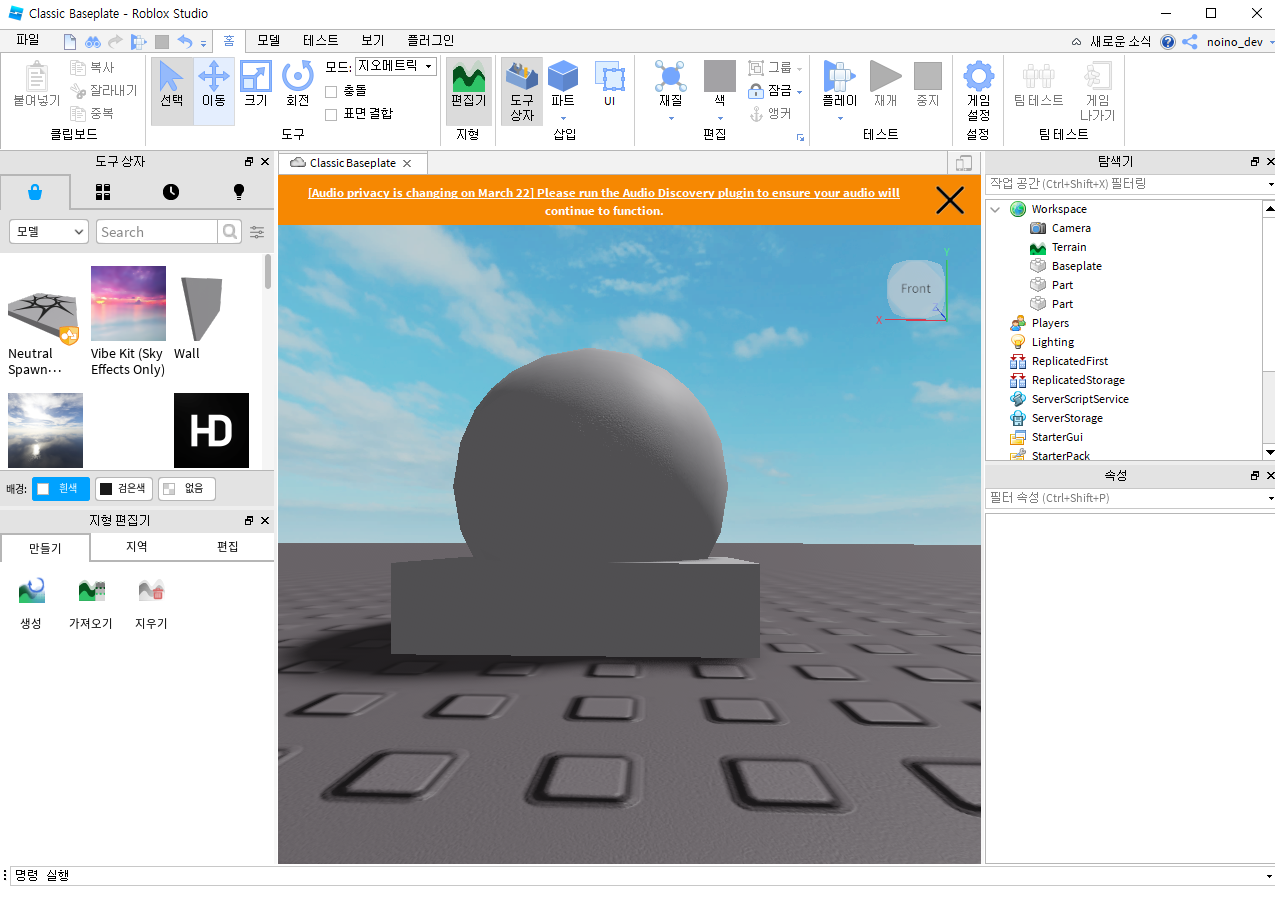Screen dimensions: 1275x911
Task: Click the UI insert icon
Action: click(609, 85)
